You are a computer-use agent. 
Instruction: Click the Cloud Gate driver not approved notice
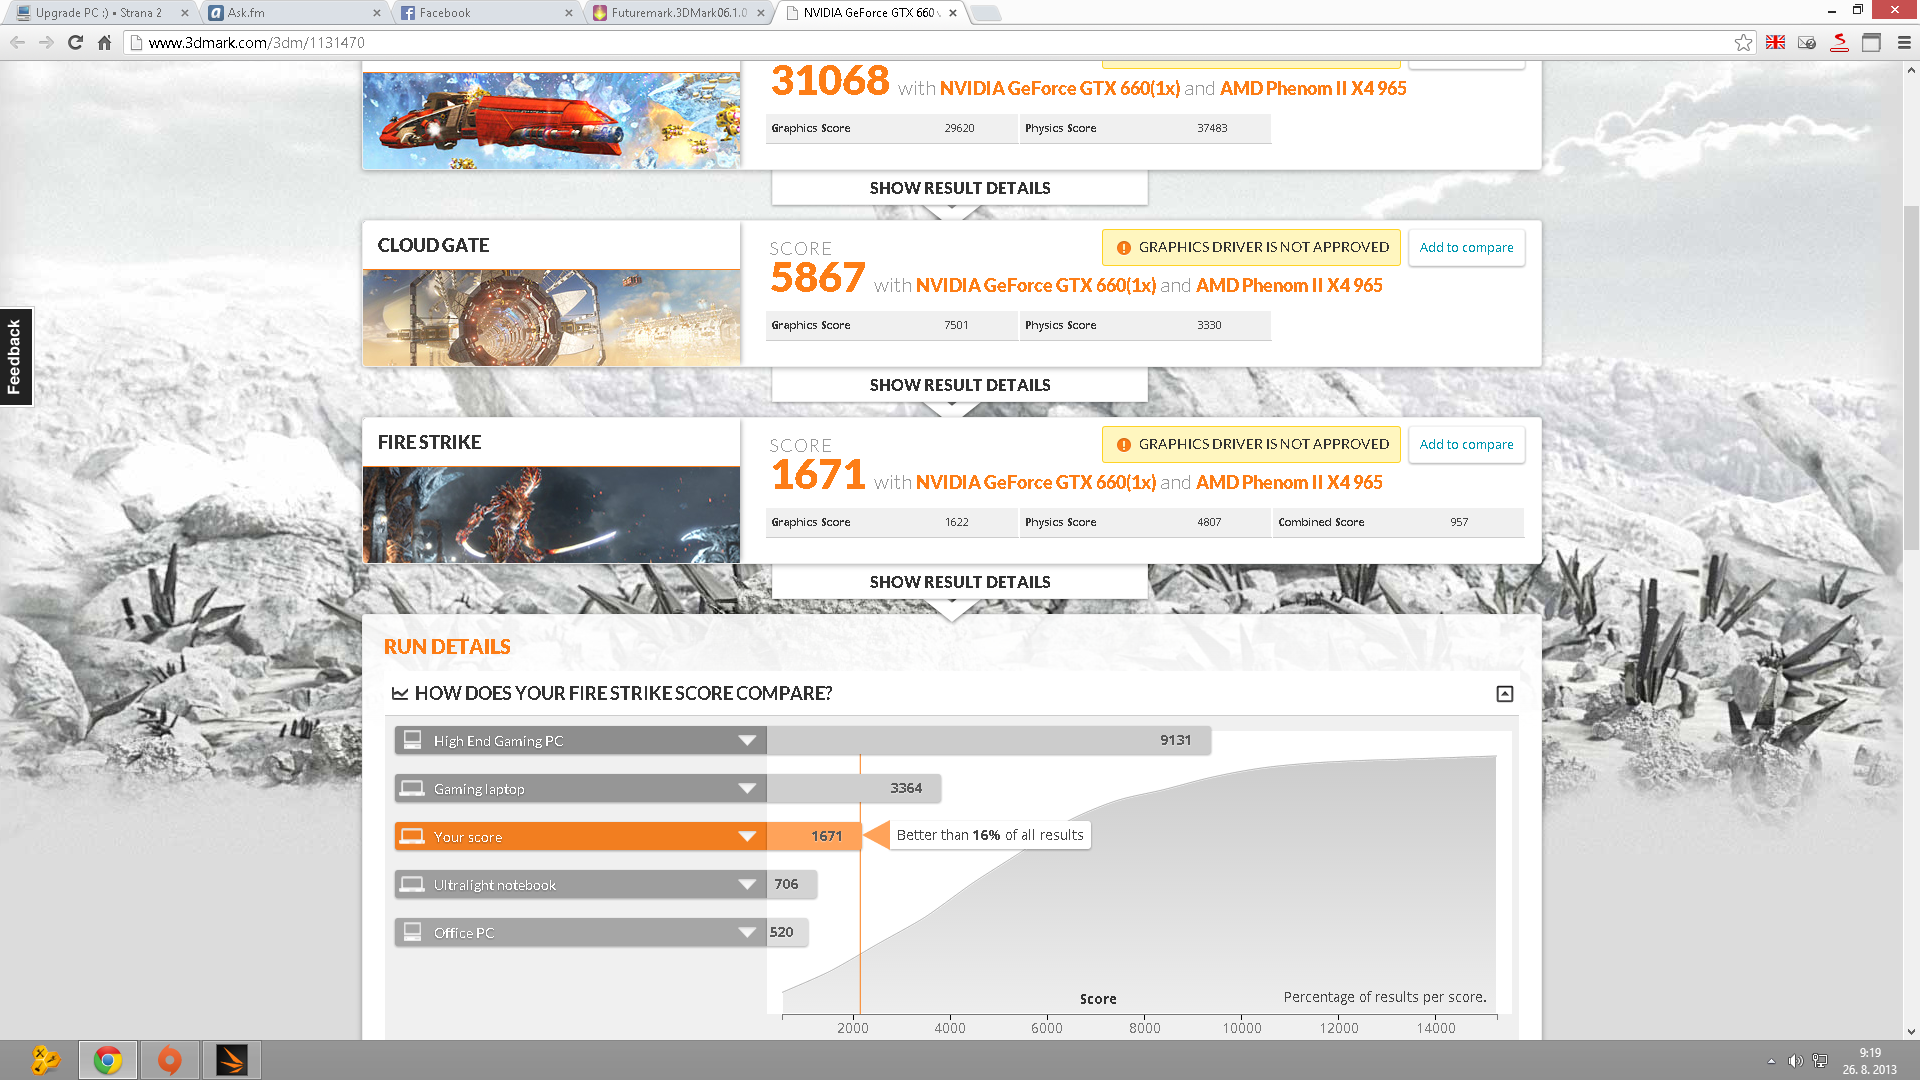1251,248
